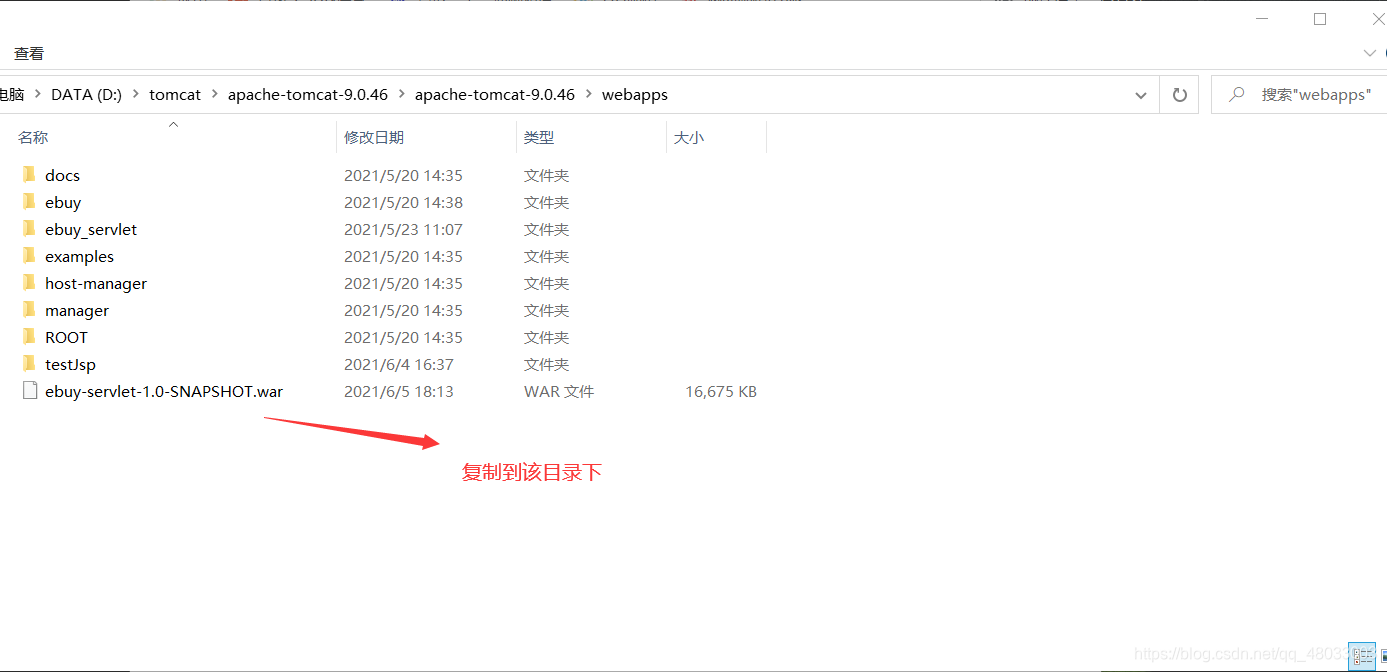Select the ROOT folder icon

pos(29,337)
